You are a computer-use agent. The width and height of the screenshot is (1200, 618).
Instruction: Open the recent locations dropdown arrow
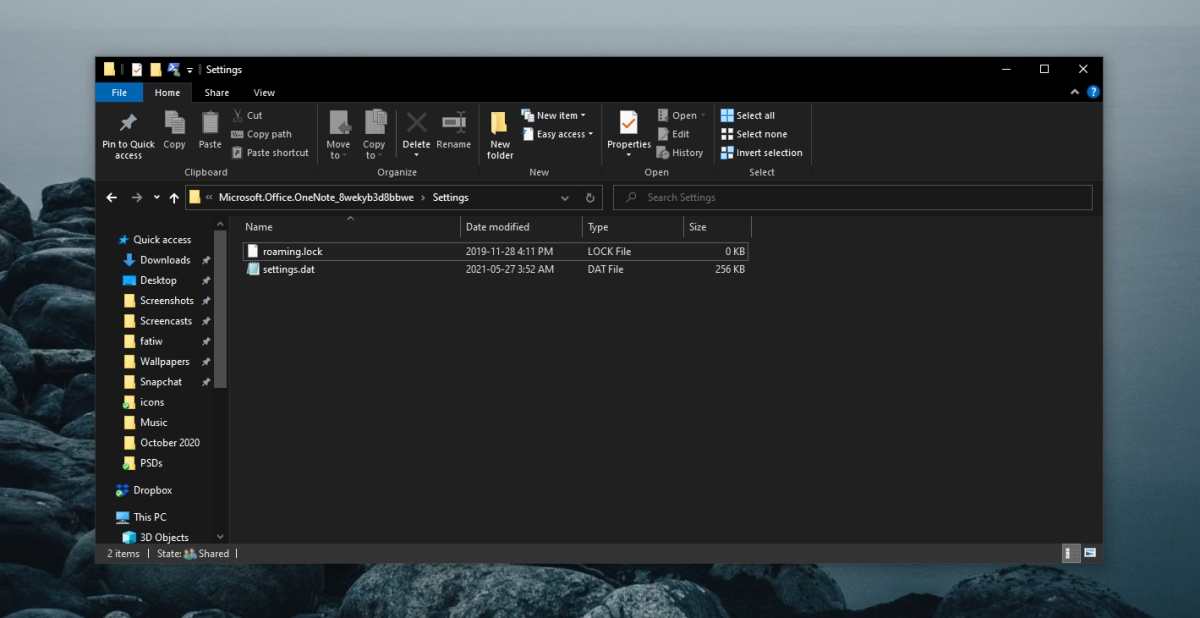(157, 198)
